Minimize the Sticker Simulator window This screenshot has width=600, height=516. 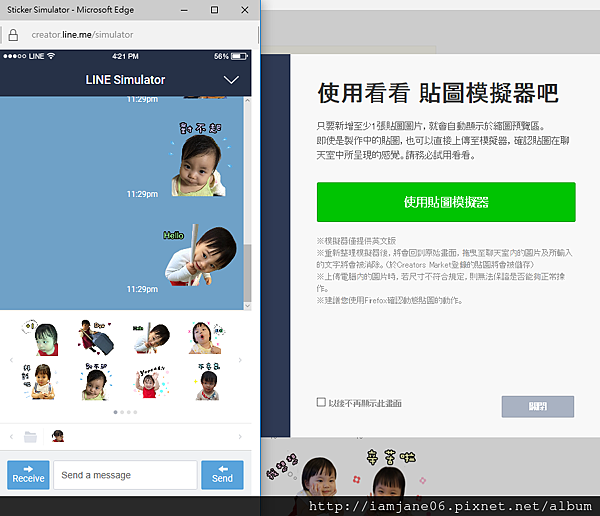point(184,10)
